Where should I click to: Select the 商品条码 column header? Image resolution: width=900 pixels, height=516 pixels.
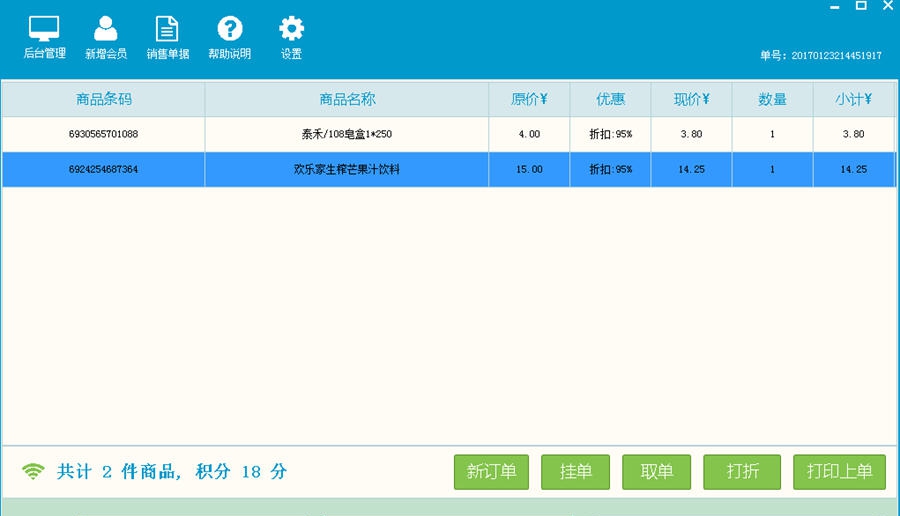click(103, 99)
